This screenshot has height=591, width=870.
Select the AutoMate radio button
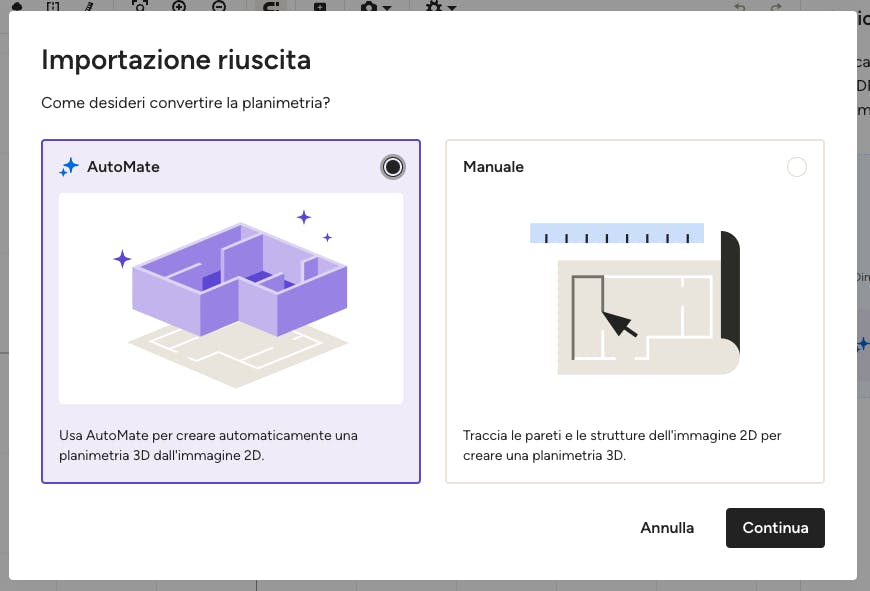393,167
